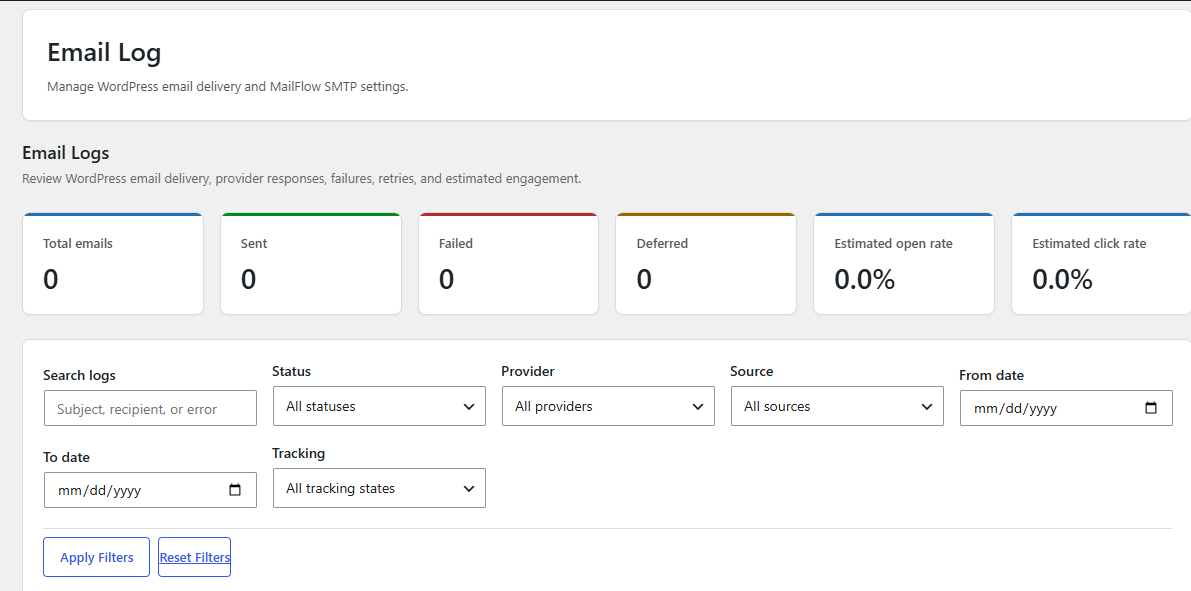
Task: Expand the Status dropdown showing All statuses
Action: pos(379,406)
